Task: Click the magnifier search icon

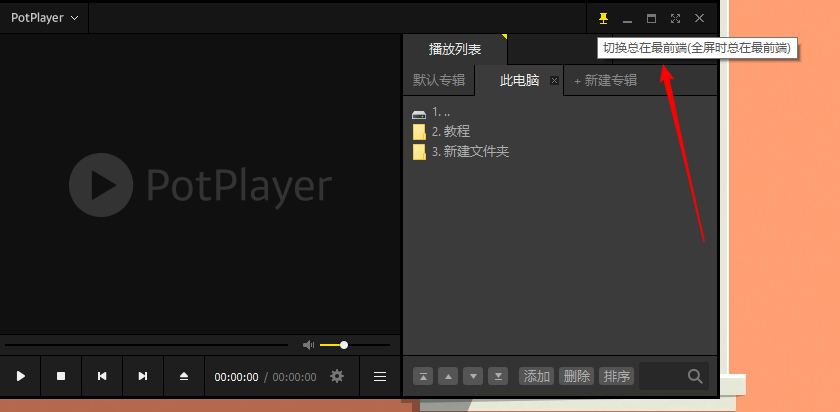Action: tap(695, 377)
